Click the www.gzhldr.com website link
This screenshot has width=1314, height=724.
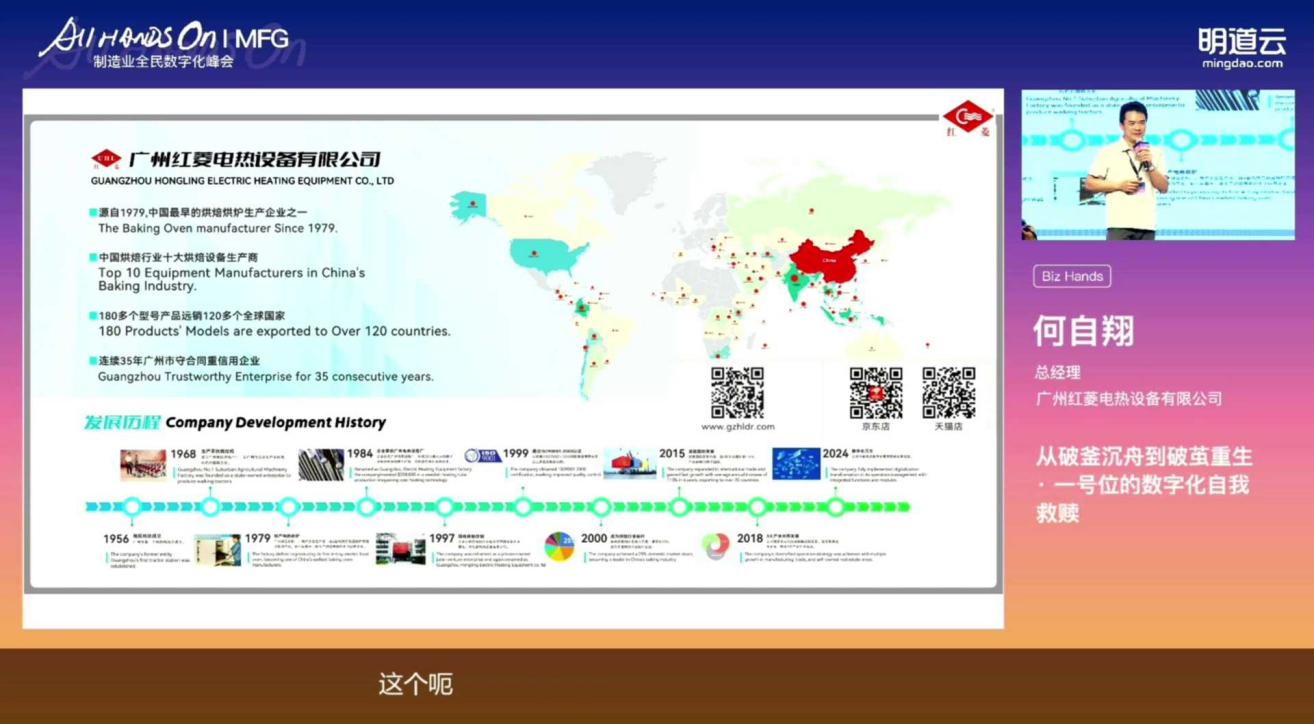point(737,427)
